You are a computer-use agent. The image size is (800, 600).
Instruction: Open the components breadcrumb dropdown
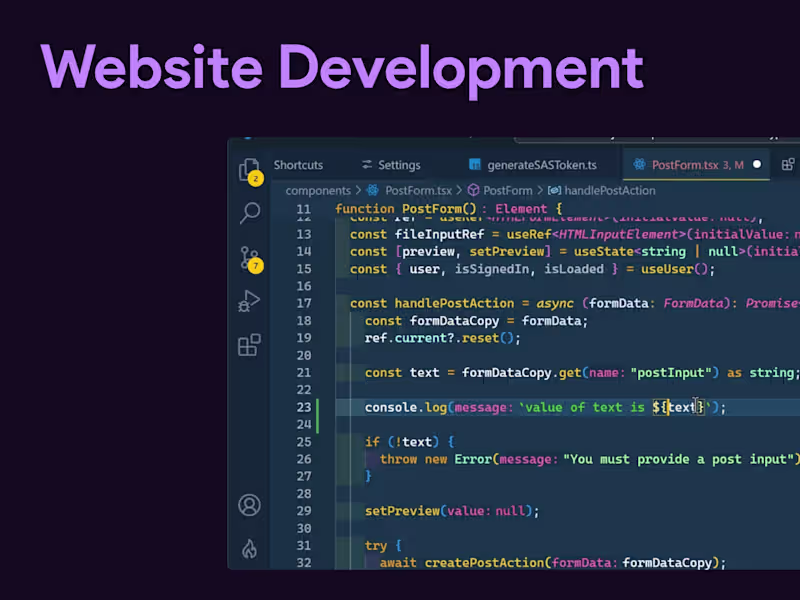318,190
